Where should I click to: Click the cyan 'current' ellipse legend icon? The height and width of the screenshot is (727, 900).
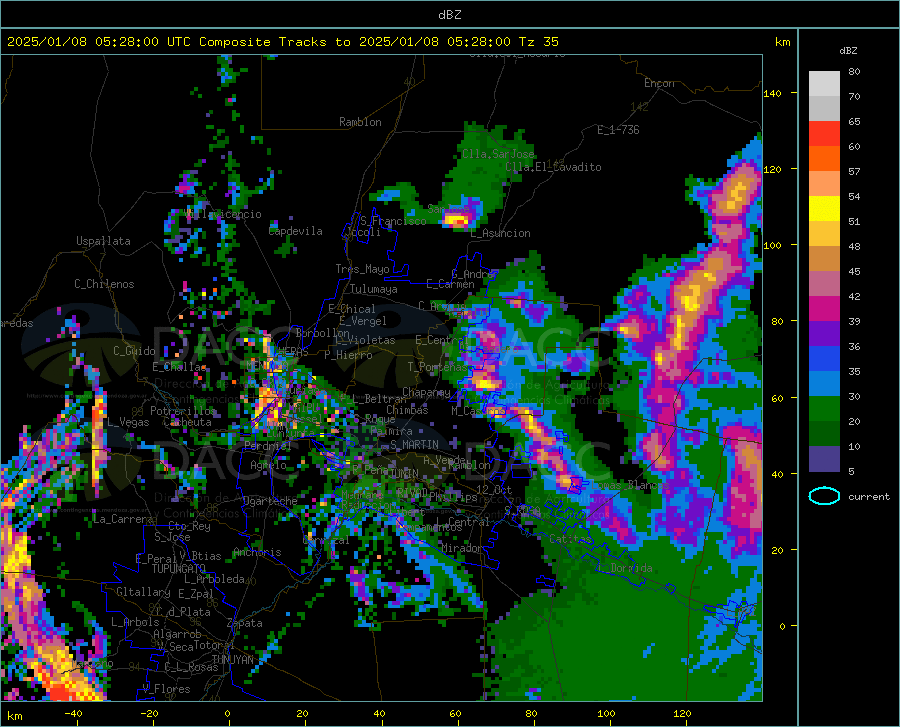click(x=824, y=496)
